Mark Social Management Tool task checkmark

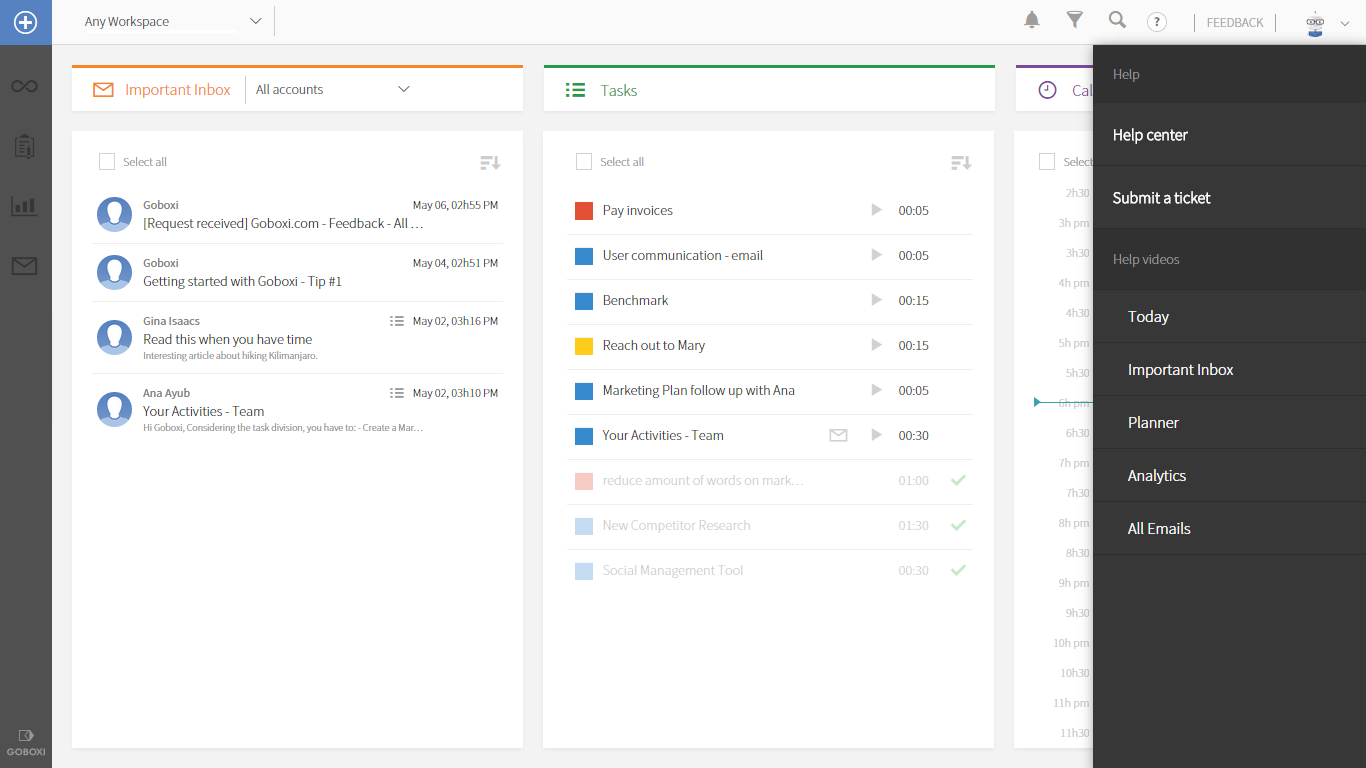(958, 570)
